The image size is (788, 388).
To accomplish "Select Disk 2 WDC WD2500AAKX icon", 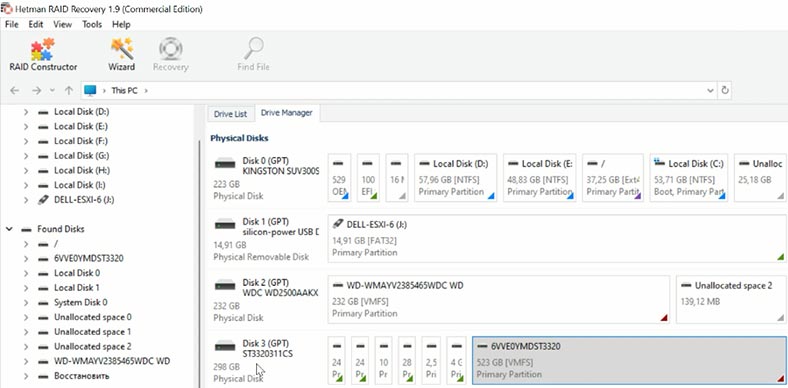I will (x=225, y=285).
